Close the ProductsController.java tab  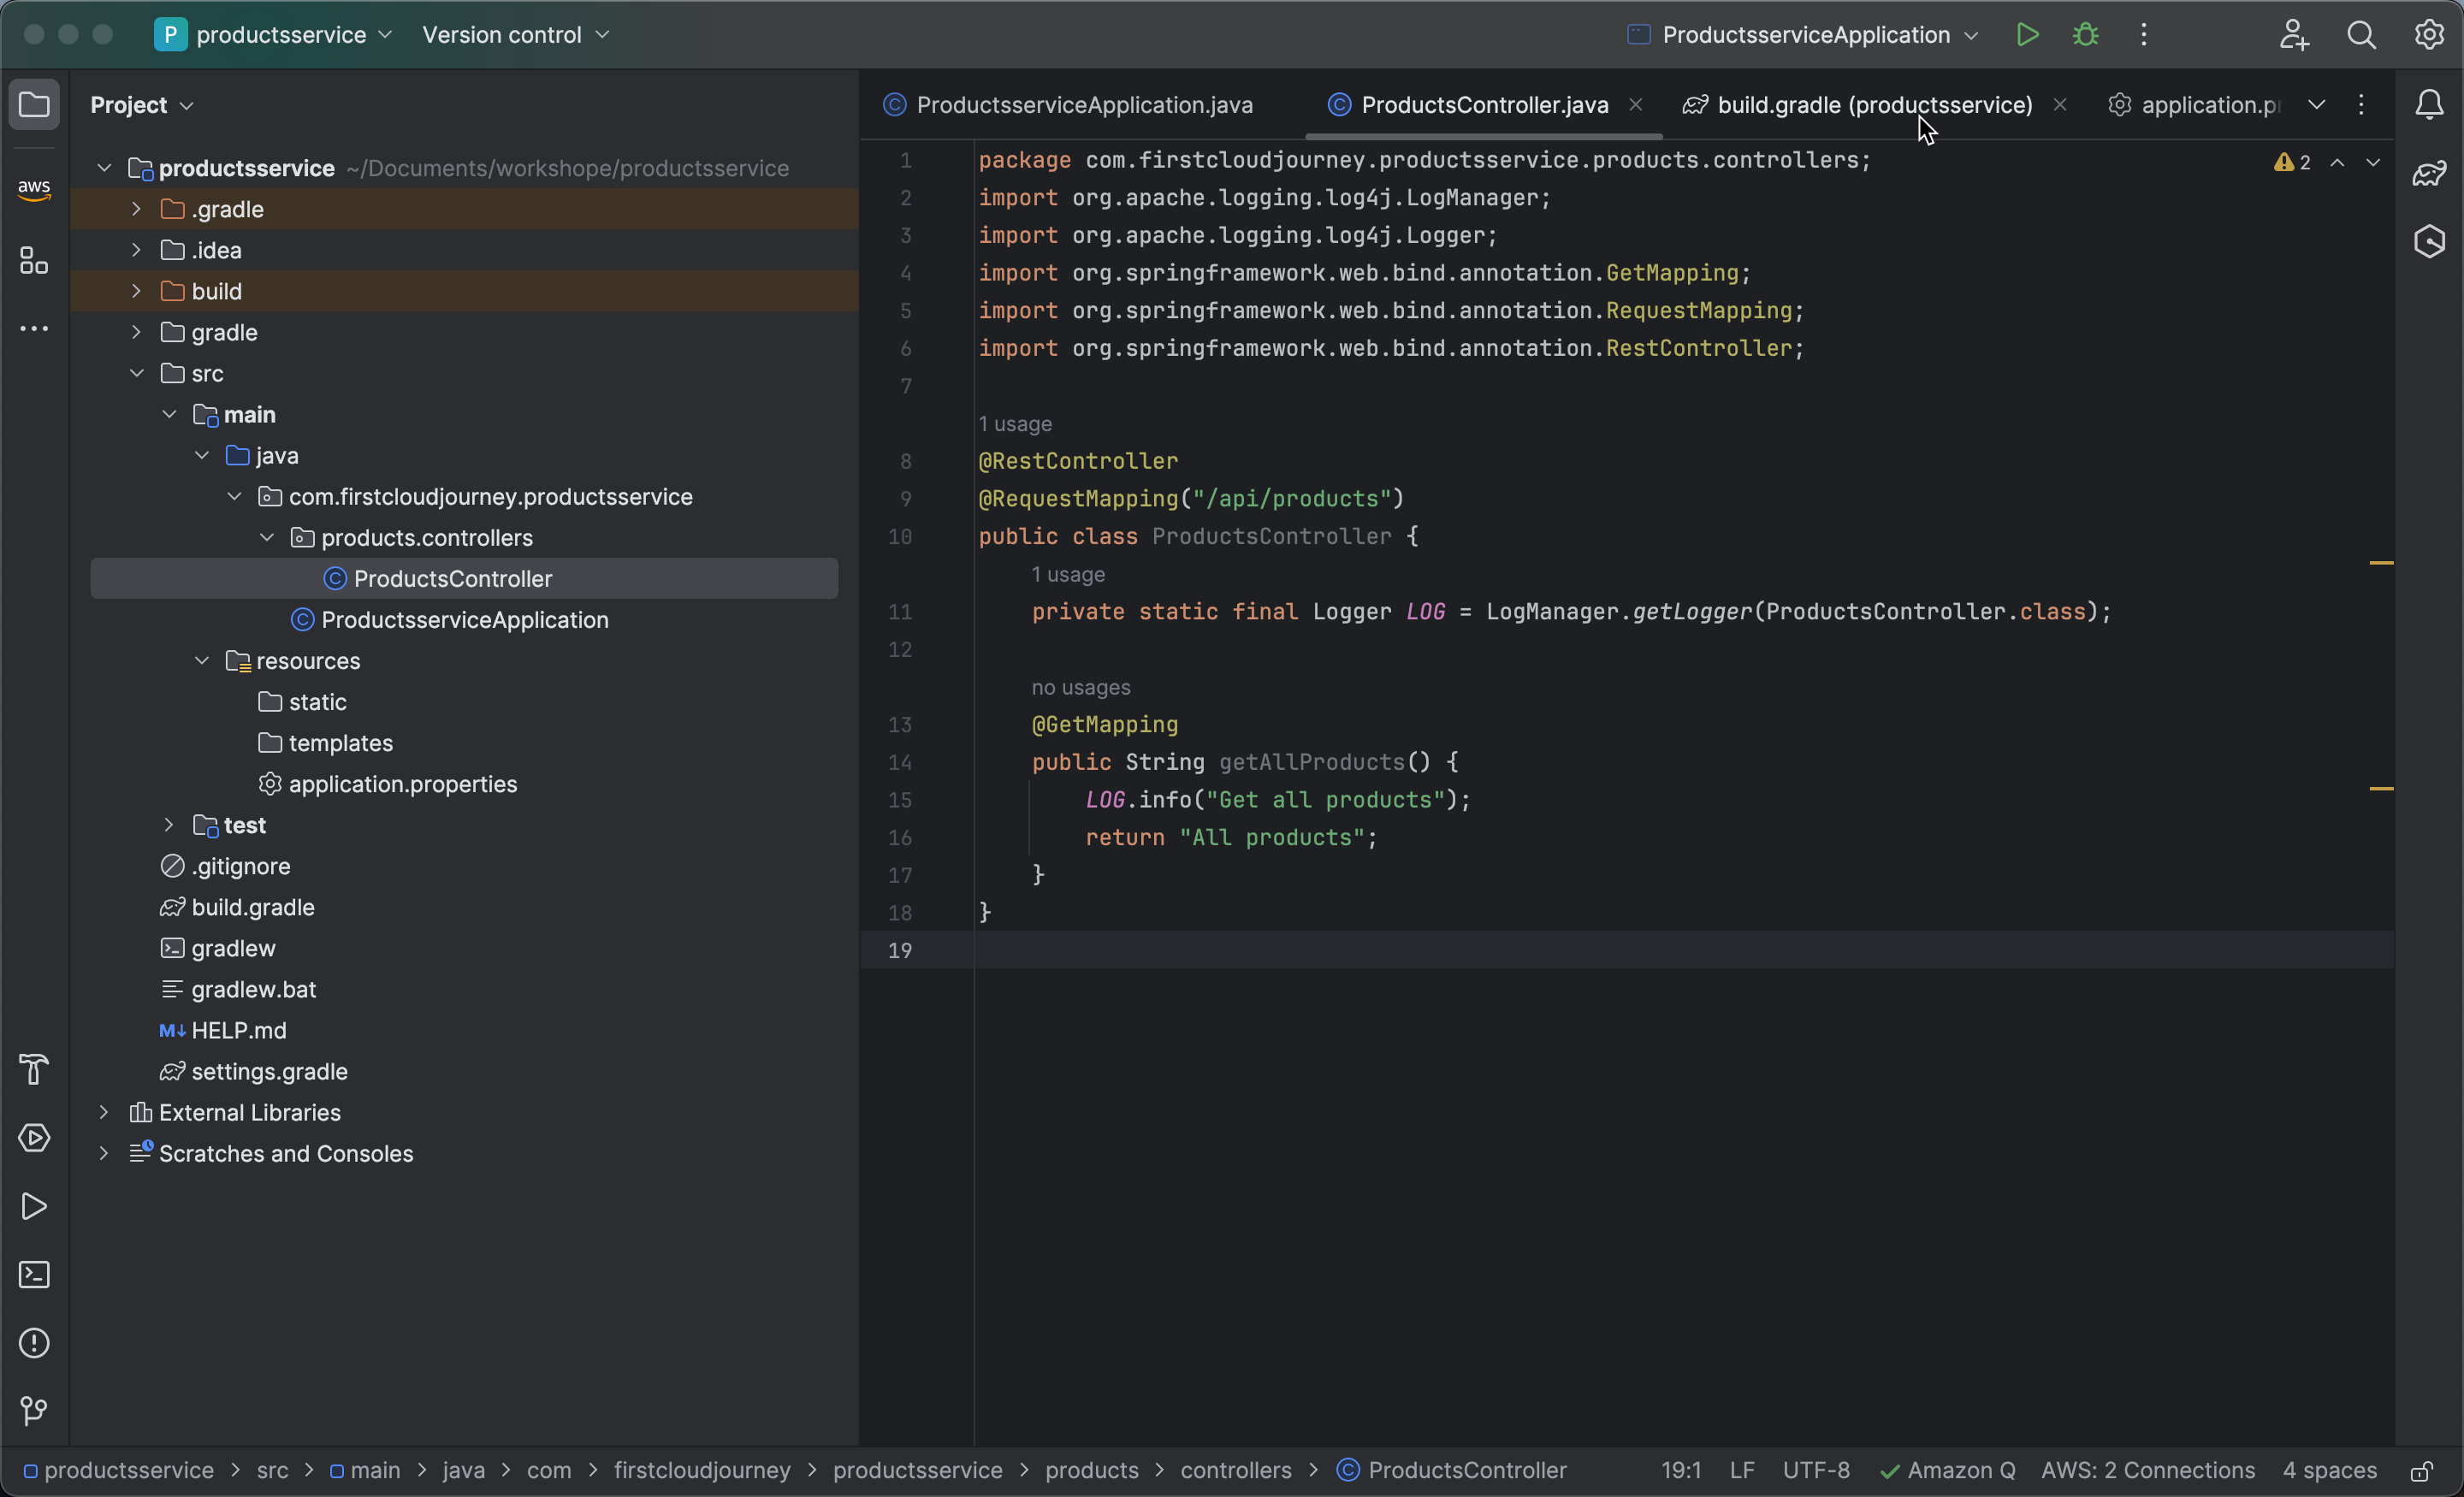coord(1636,104)
